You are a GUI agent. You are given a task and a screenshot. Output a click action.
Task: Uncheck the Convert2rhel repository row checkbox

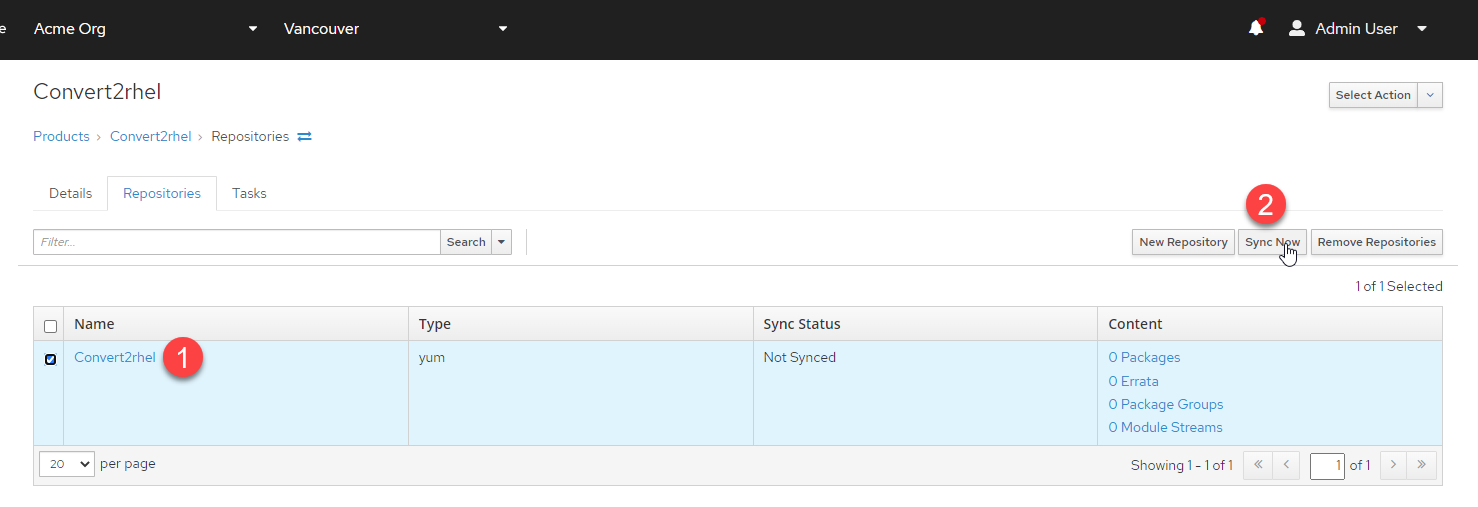[51, 359]
